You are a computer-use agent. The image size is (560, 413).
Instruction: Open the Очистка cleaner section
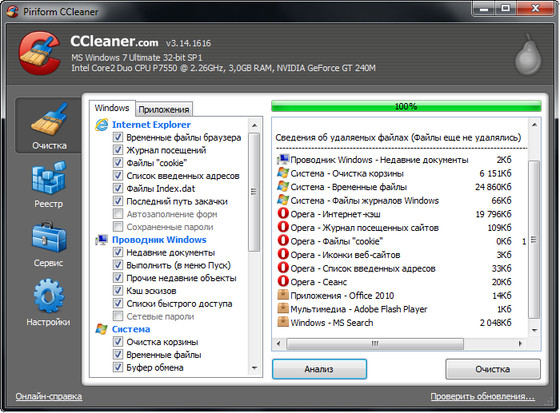click(49, 126)
